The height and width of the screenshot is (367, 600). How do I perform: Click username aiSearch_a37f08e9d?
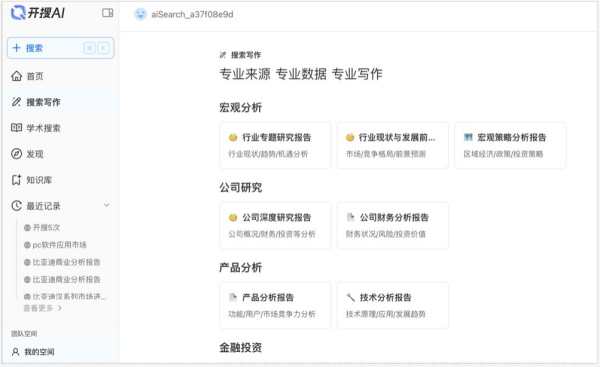(x=192, y=15)
